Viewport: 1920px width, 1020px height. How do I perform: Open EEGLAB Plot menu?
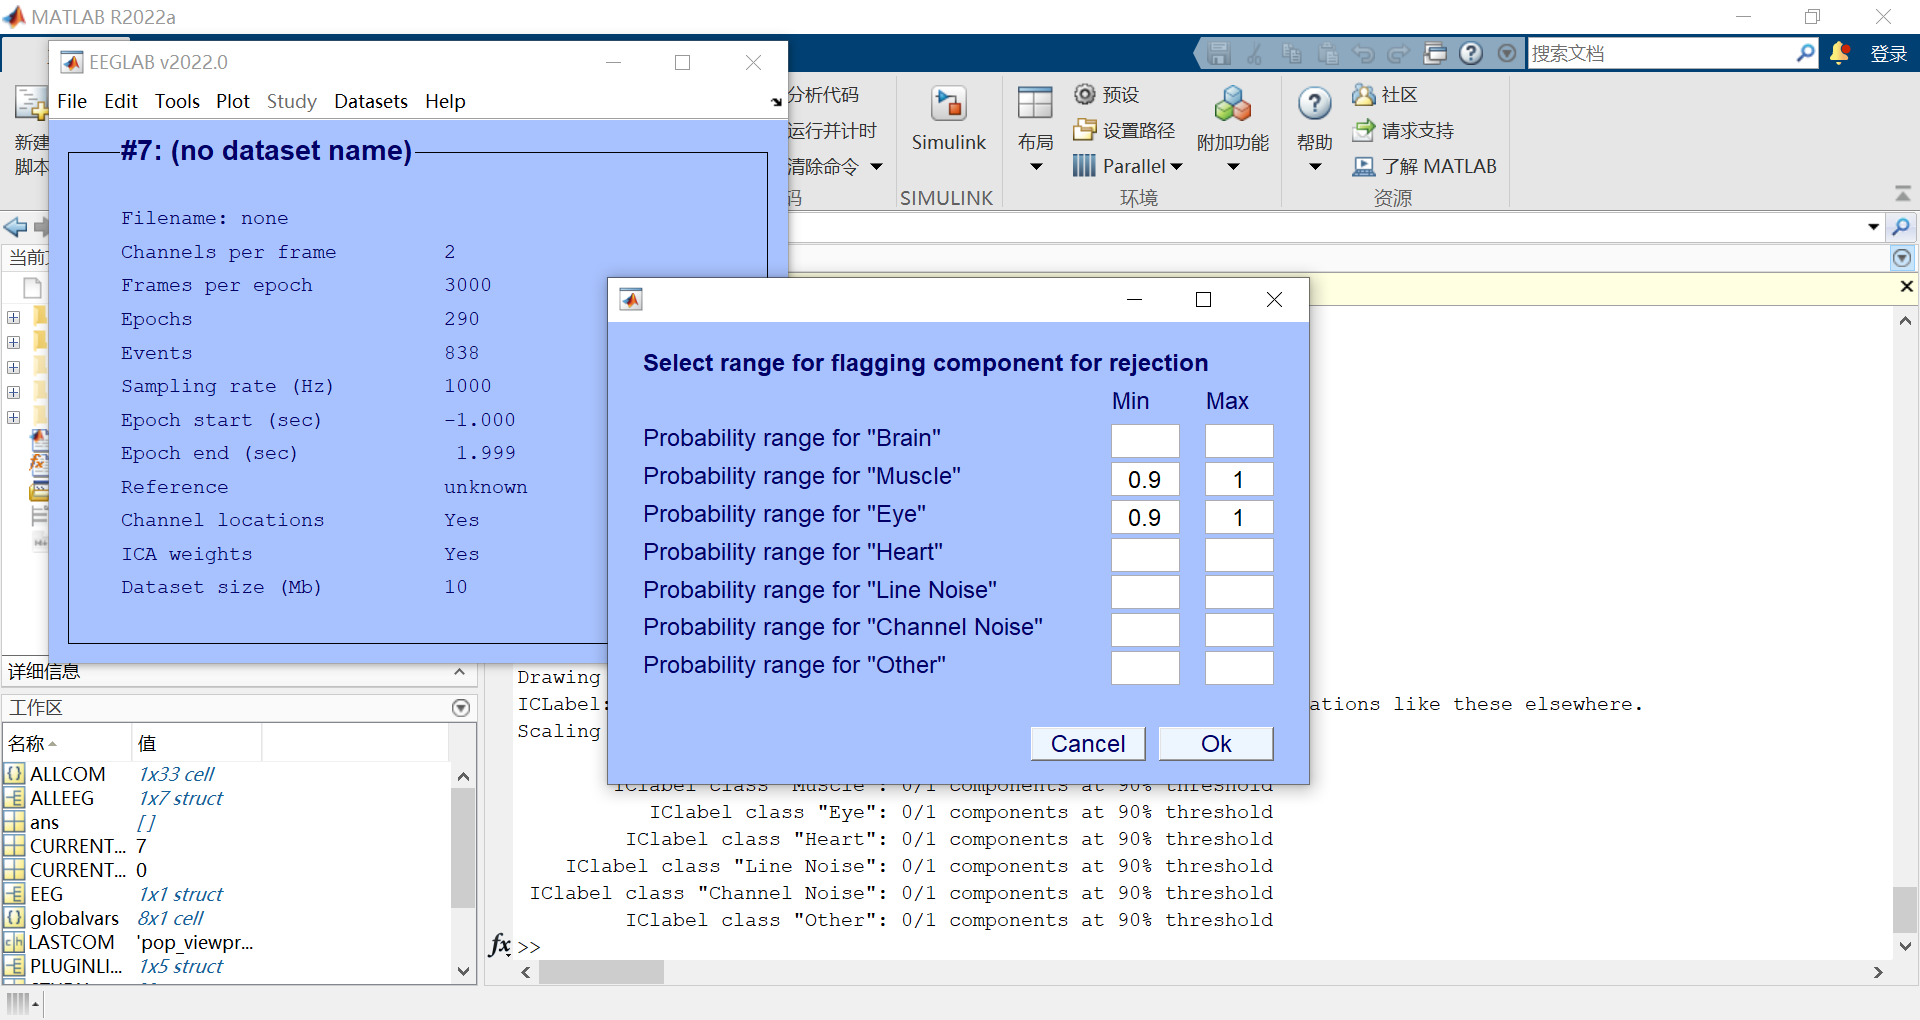click(233, 101)
